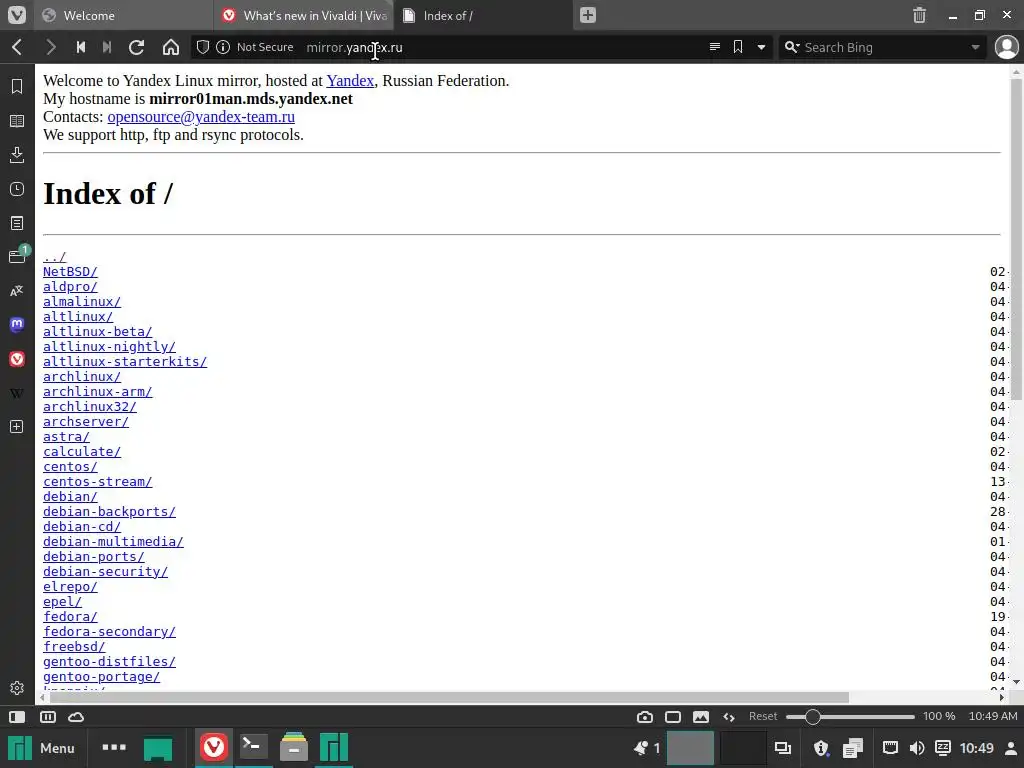Open the Vivaldi web panel

tap(17, 359)
